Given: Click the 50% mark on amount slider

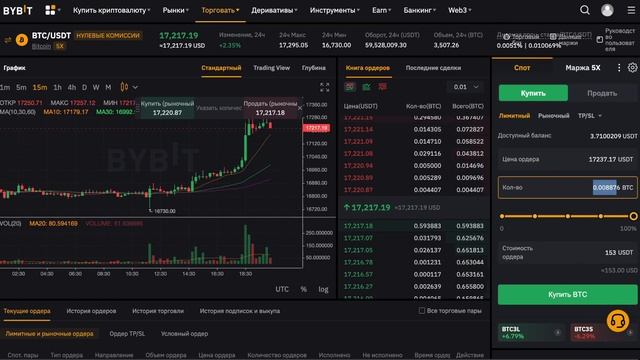Looking at the screenshot, I should [x=567, y=216].
